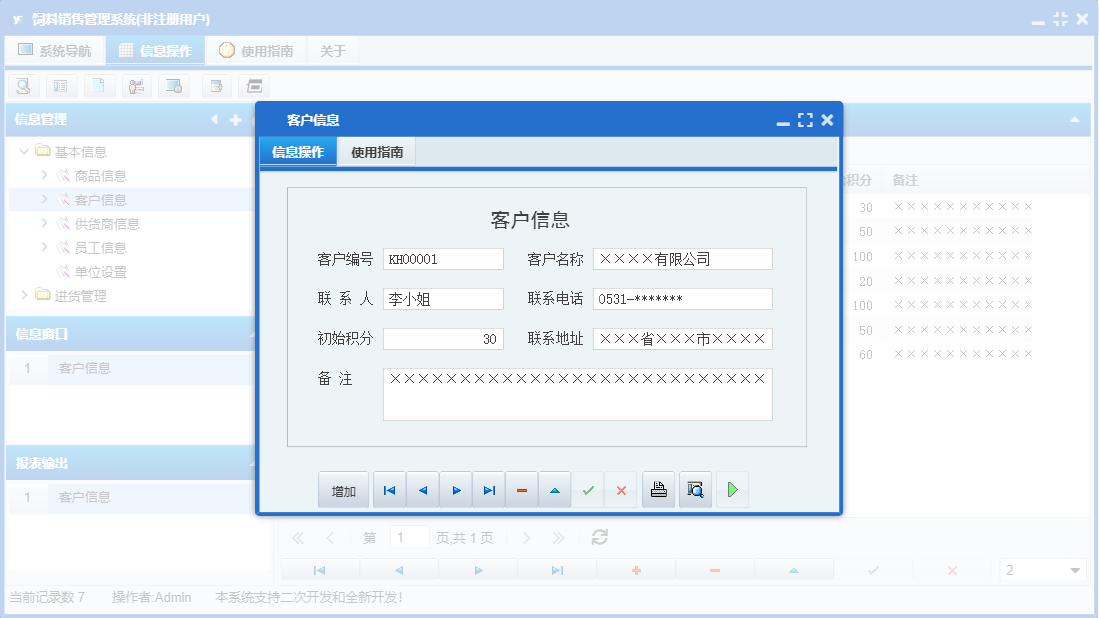Run the query with the green arrow icon
The height and width of the screenshot is (618, 1099).
pos(732,489)
